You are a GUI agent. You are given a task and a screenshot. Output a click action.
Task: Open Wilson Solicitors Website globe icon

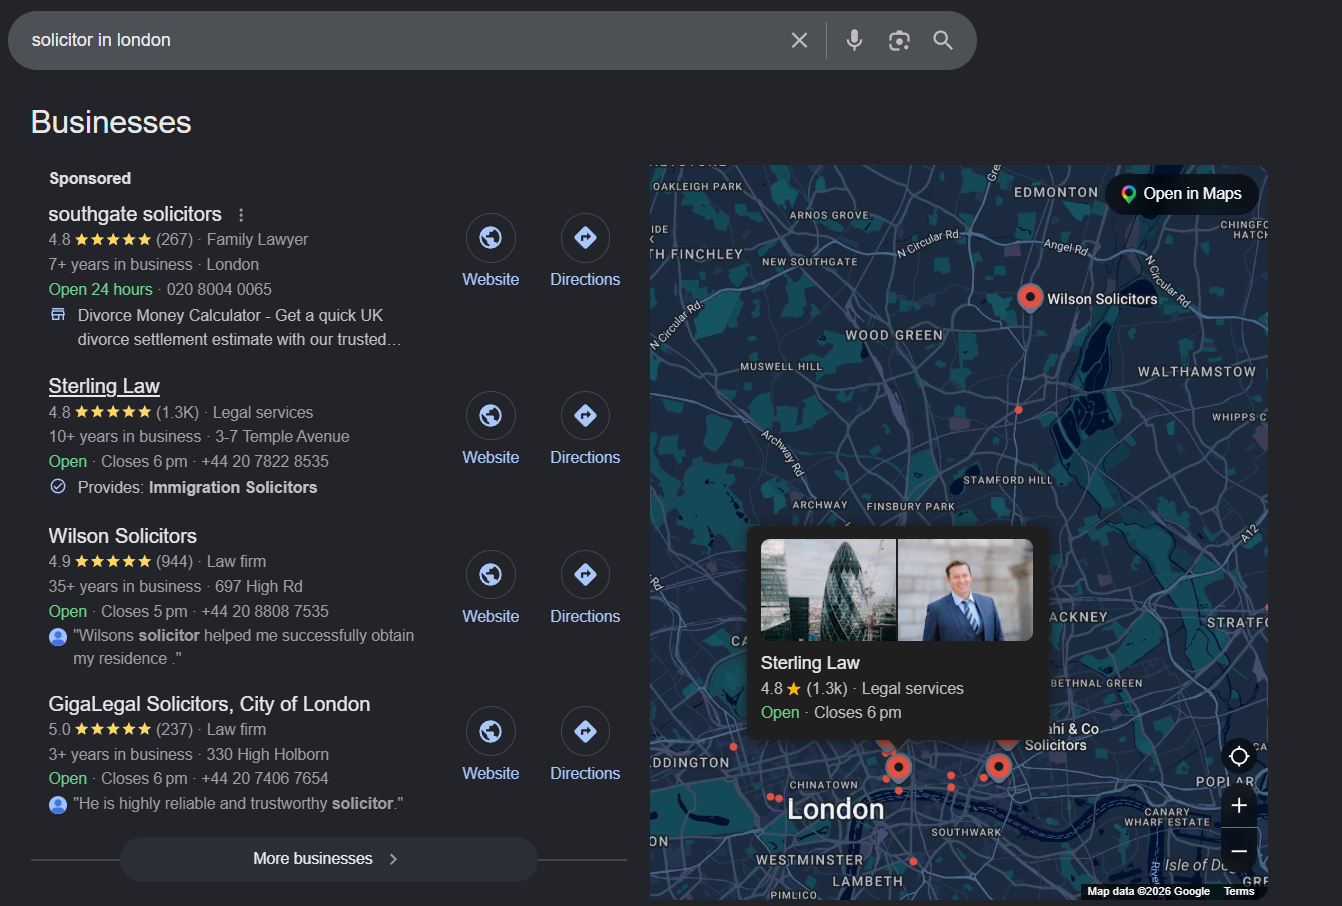tap(490, 575)
